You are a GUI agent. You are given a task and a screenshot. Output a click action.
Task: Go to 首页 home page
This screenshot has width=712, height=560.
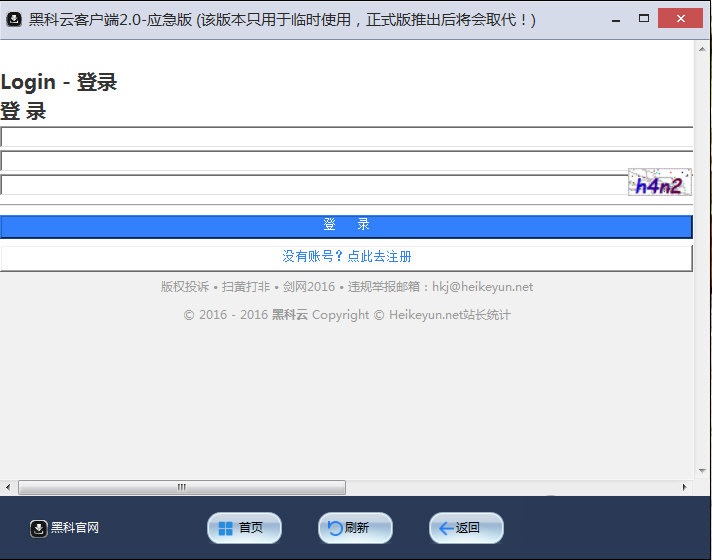coord(244,528)
